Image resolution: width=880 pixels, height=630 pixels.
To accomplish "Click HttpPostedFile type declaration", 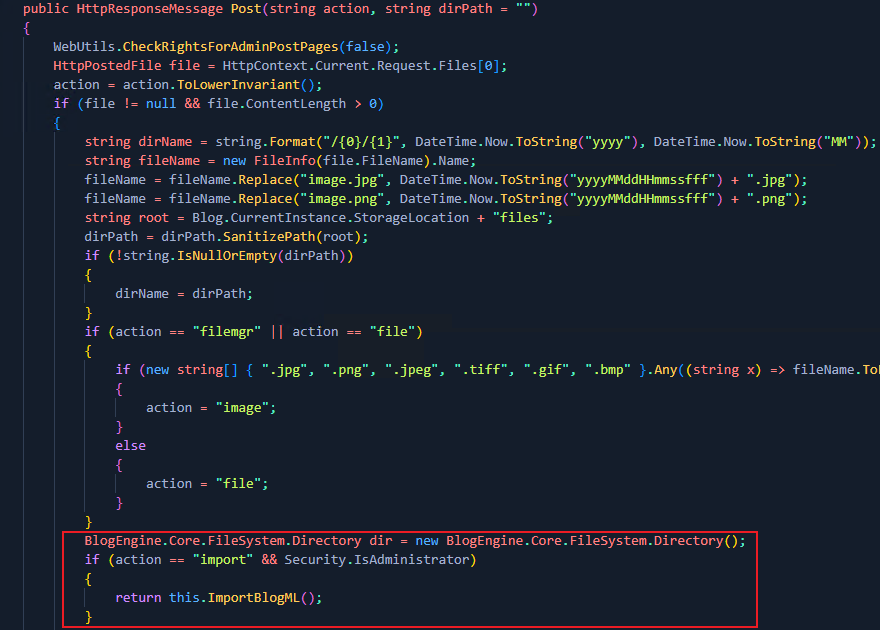I will tap(107, 66).
